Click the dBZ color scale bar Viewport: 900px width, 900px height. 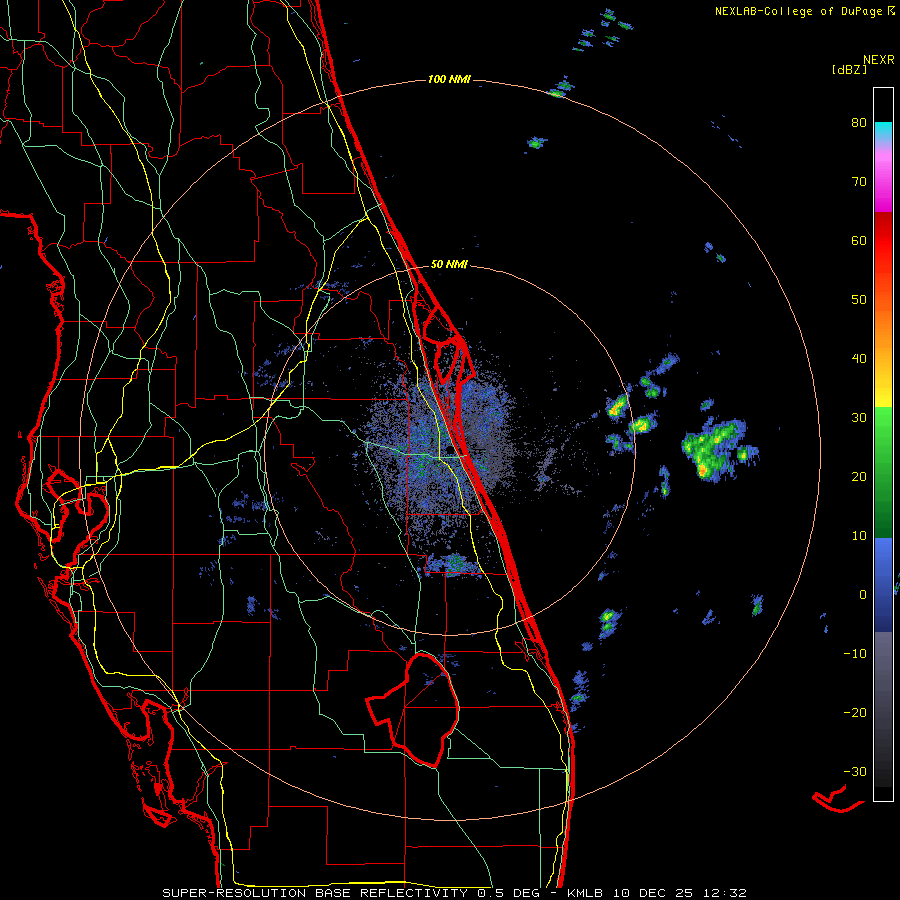(883, 444)
